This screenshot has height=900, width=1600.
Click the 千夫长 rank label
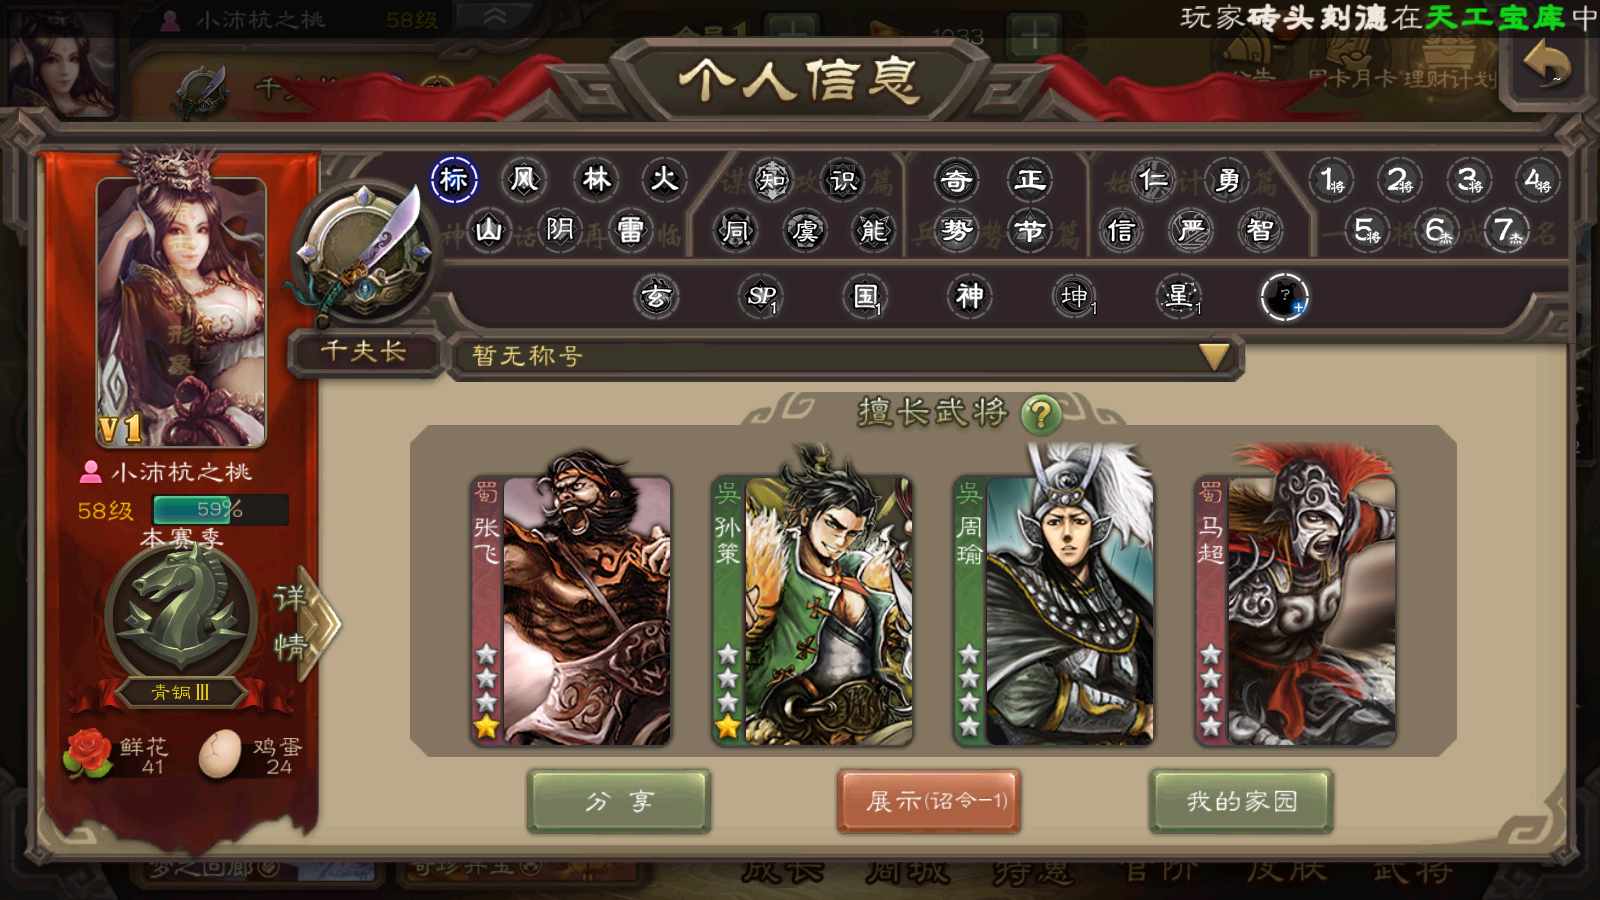point(363,352)
